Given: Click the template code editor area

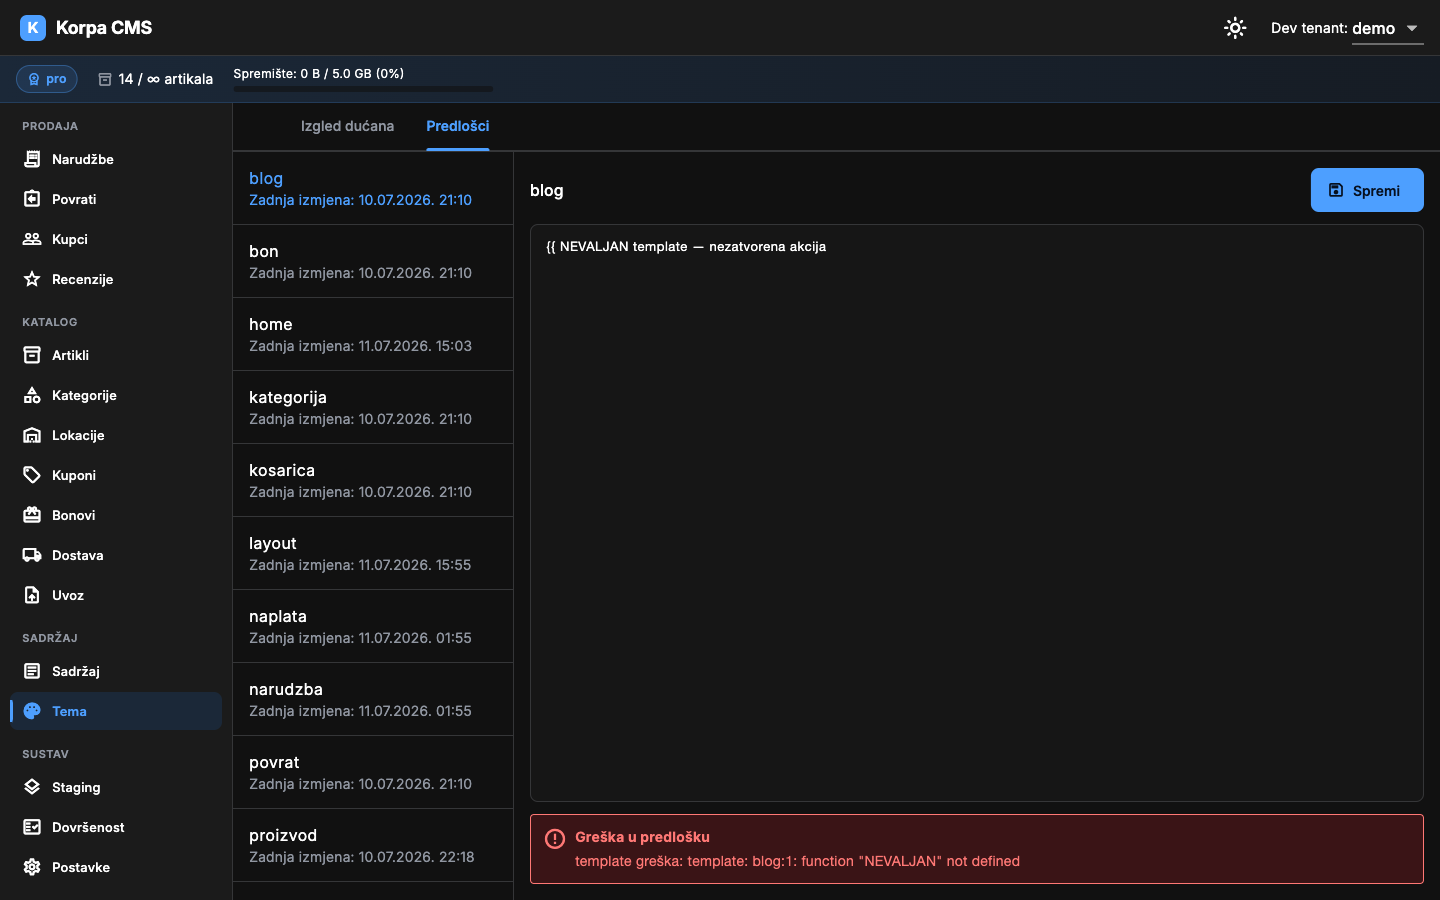Looking at the screenshot, I should pyautogui.click(x=977, y=513).
